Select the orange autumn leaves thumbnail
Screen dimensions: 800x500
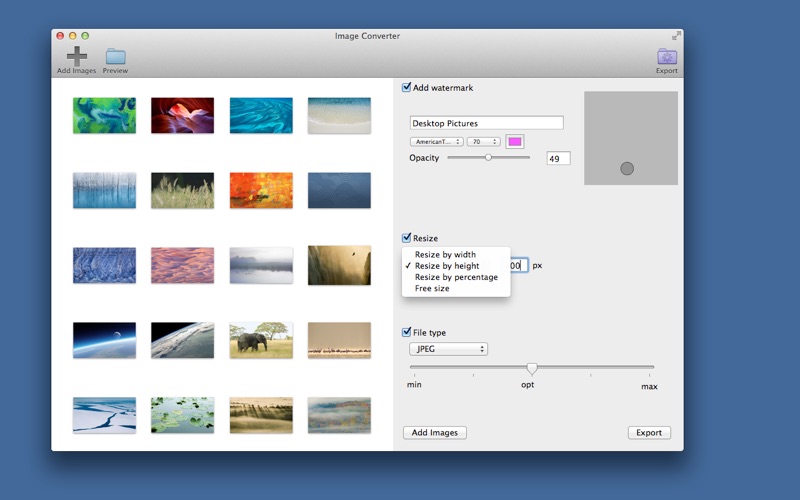[261, 190]
